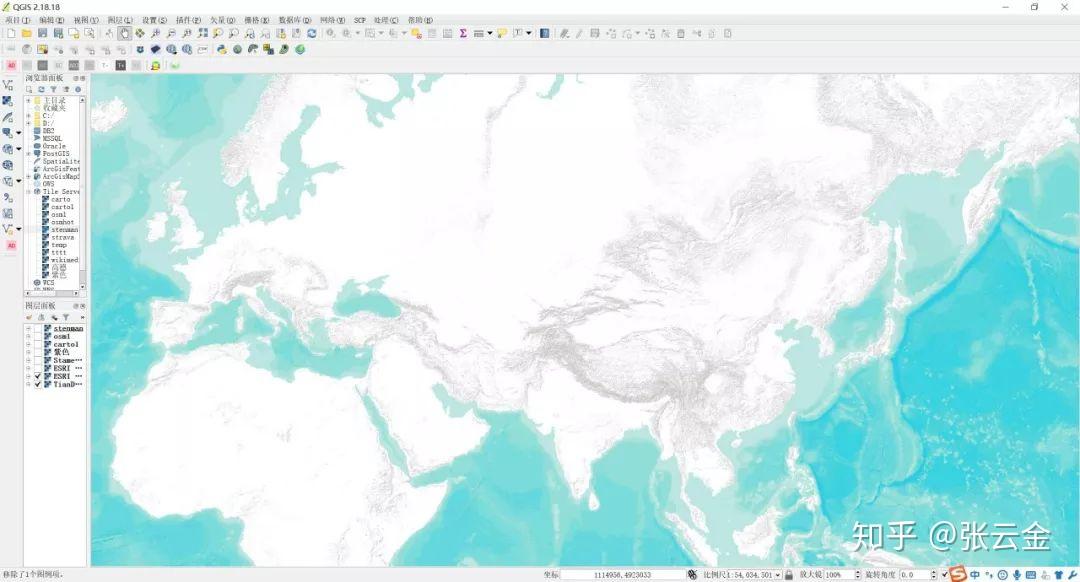Filter the browser panel with funnel icon
Image resolution: width=1080 pixels, height=582 pixels.
point(54,90)
